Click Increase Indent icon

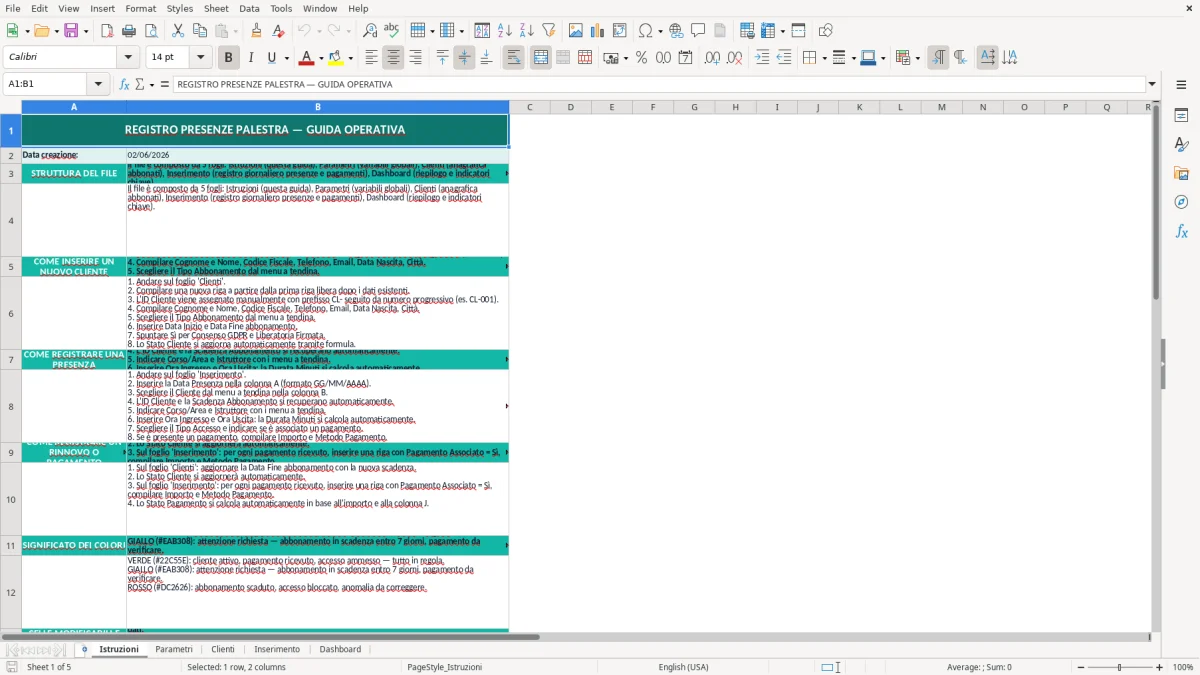[x=762, y=58]
